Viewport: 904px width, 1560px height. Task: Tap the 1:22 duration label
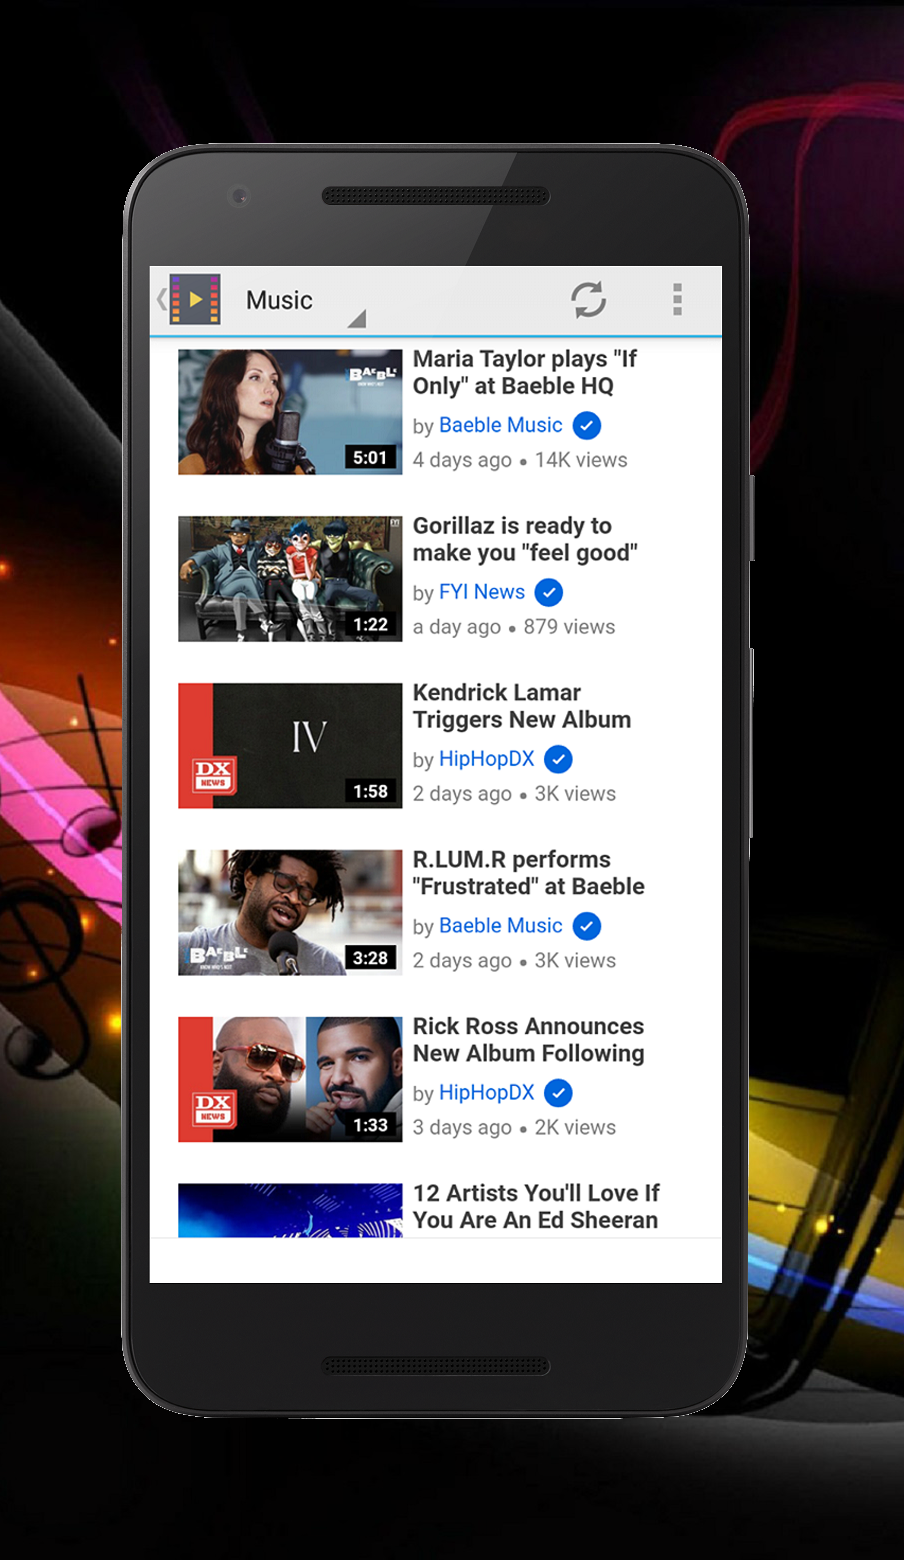[x=370, y=624]
